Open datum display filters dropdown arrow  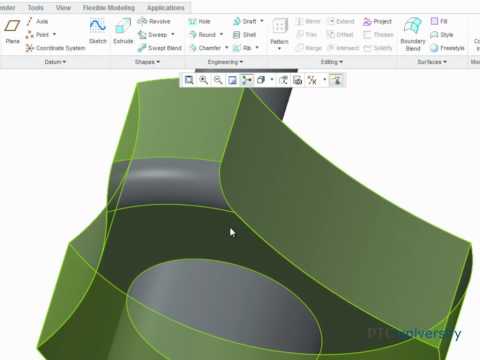pos(324,80)
